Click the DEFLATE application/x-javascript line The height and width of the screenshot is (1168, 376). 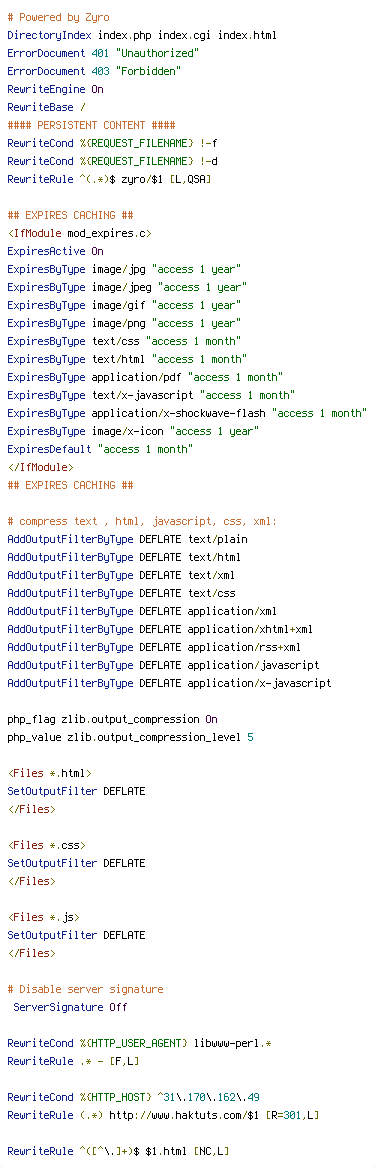coord(169,683)
